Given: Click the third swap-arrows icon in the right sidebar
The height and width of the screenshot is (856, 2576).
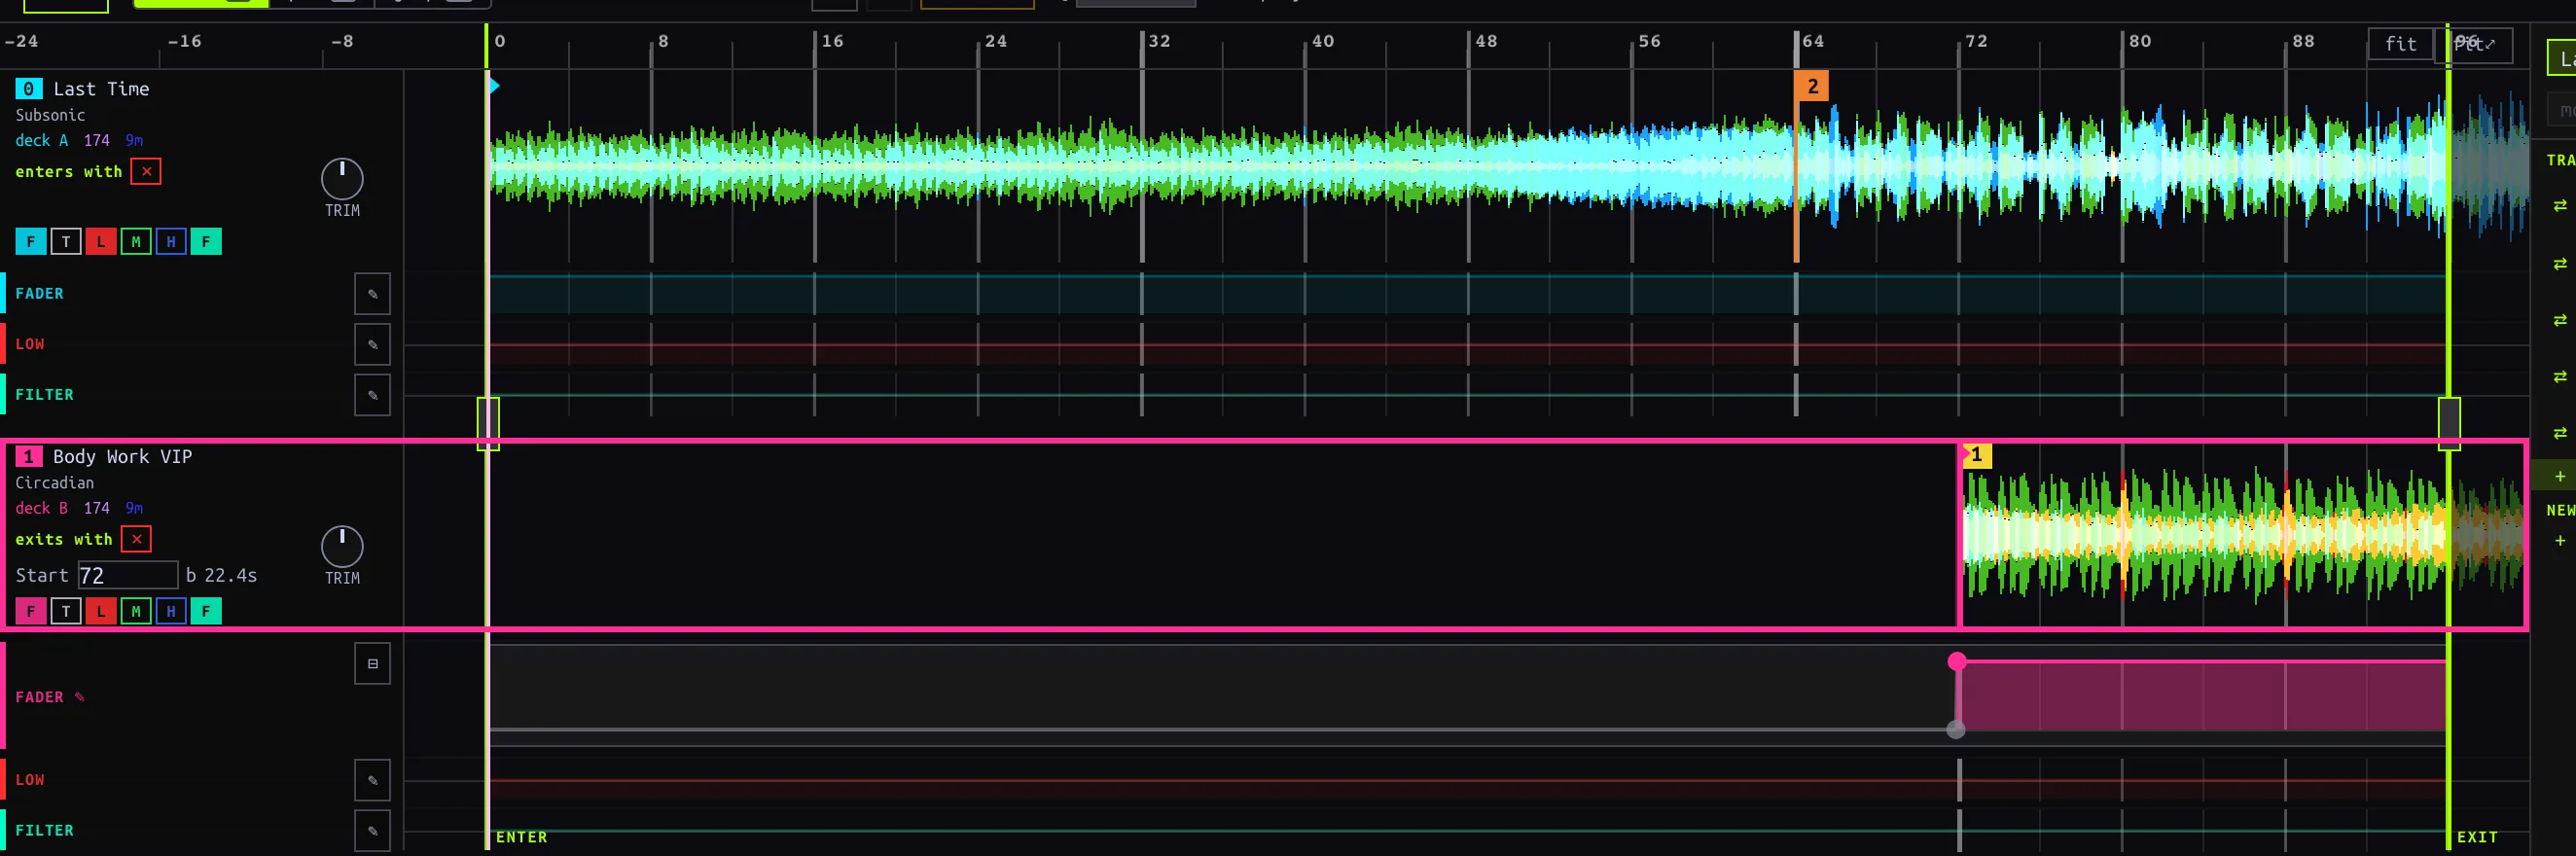Looking at the screenshot, I should click(2559, 320).
